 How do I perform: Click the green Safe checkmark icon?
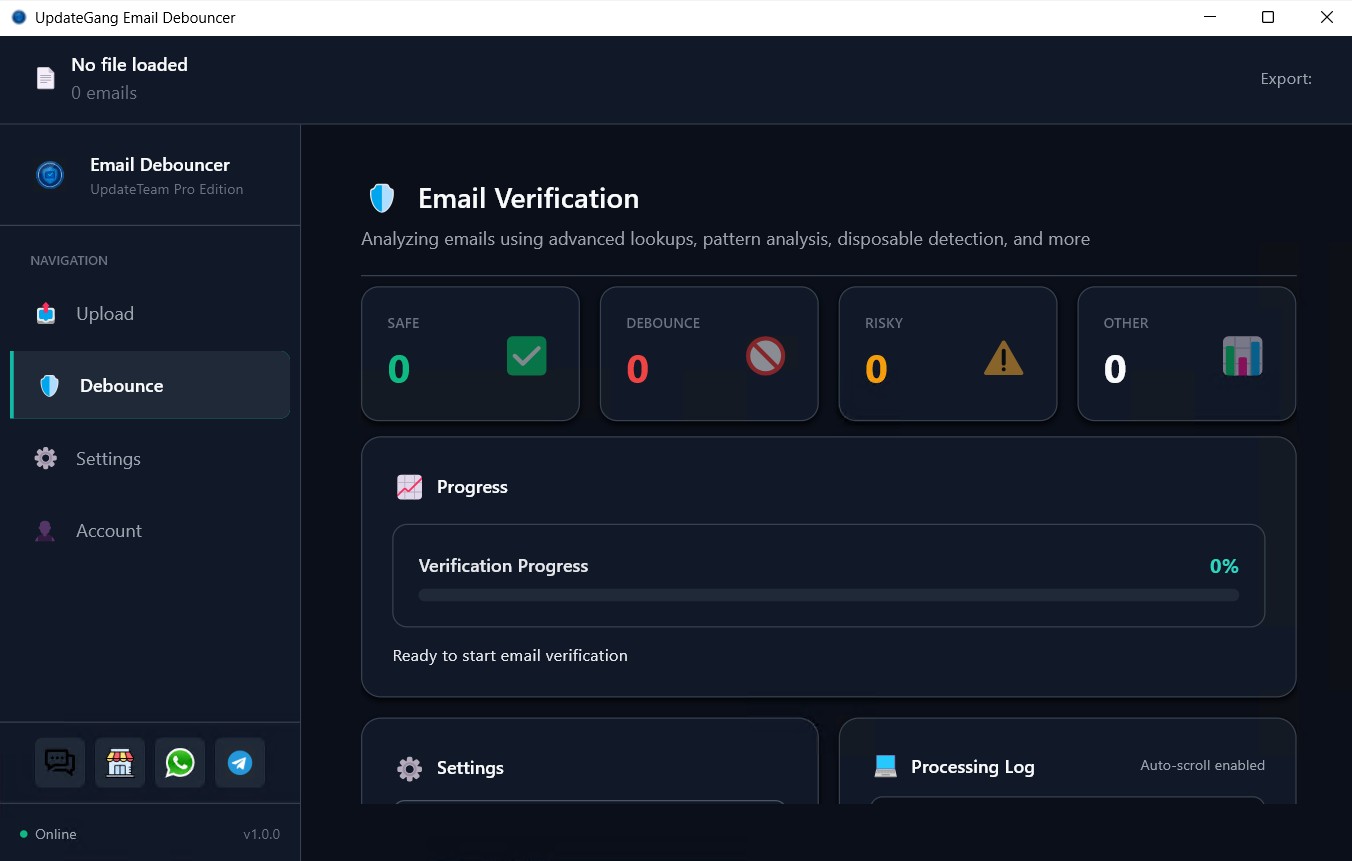point(526,356)
